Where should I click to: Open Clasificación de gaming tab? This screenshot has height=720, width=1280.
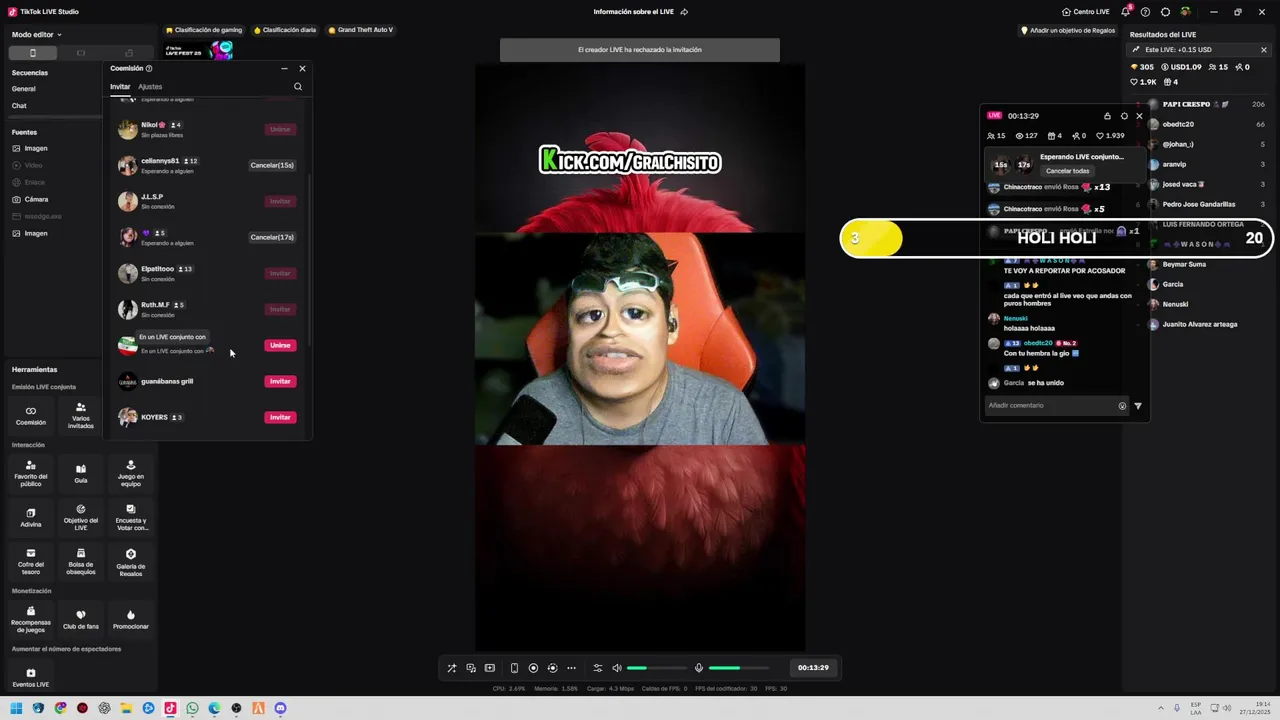[x=204, y=30]
